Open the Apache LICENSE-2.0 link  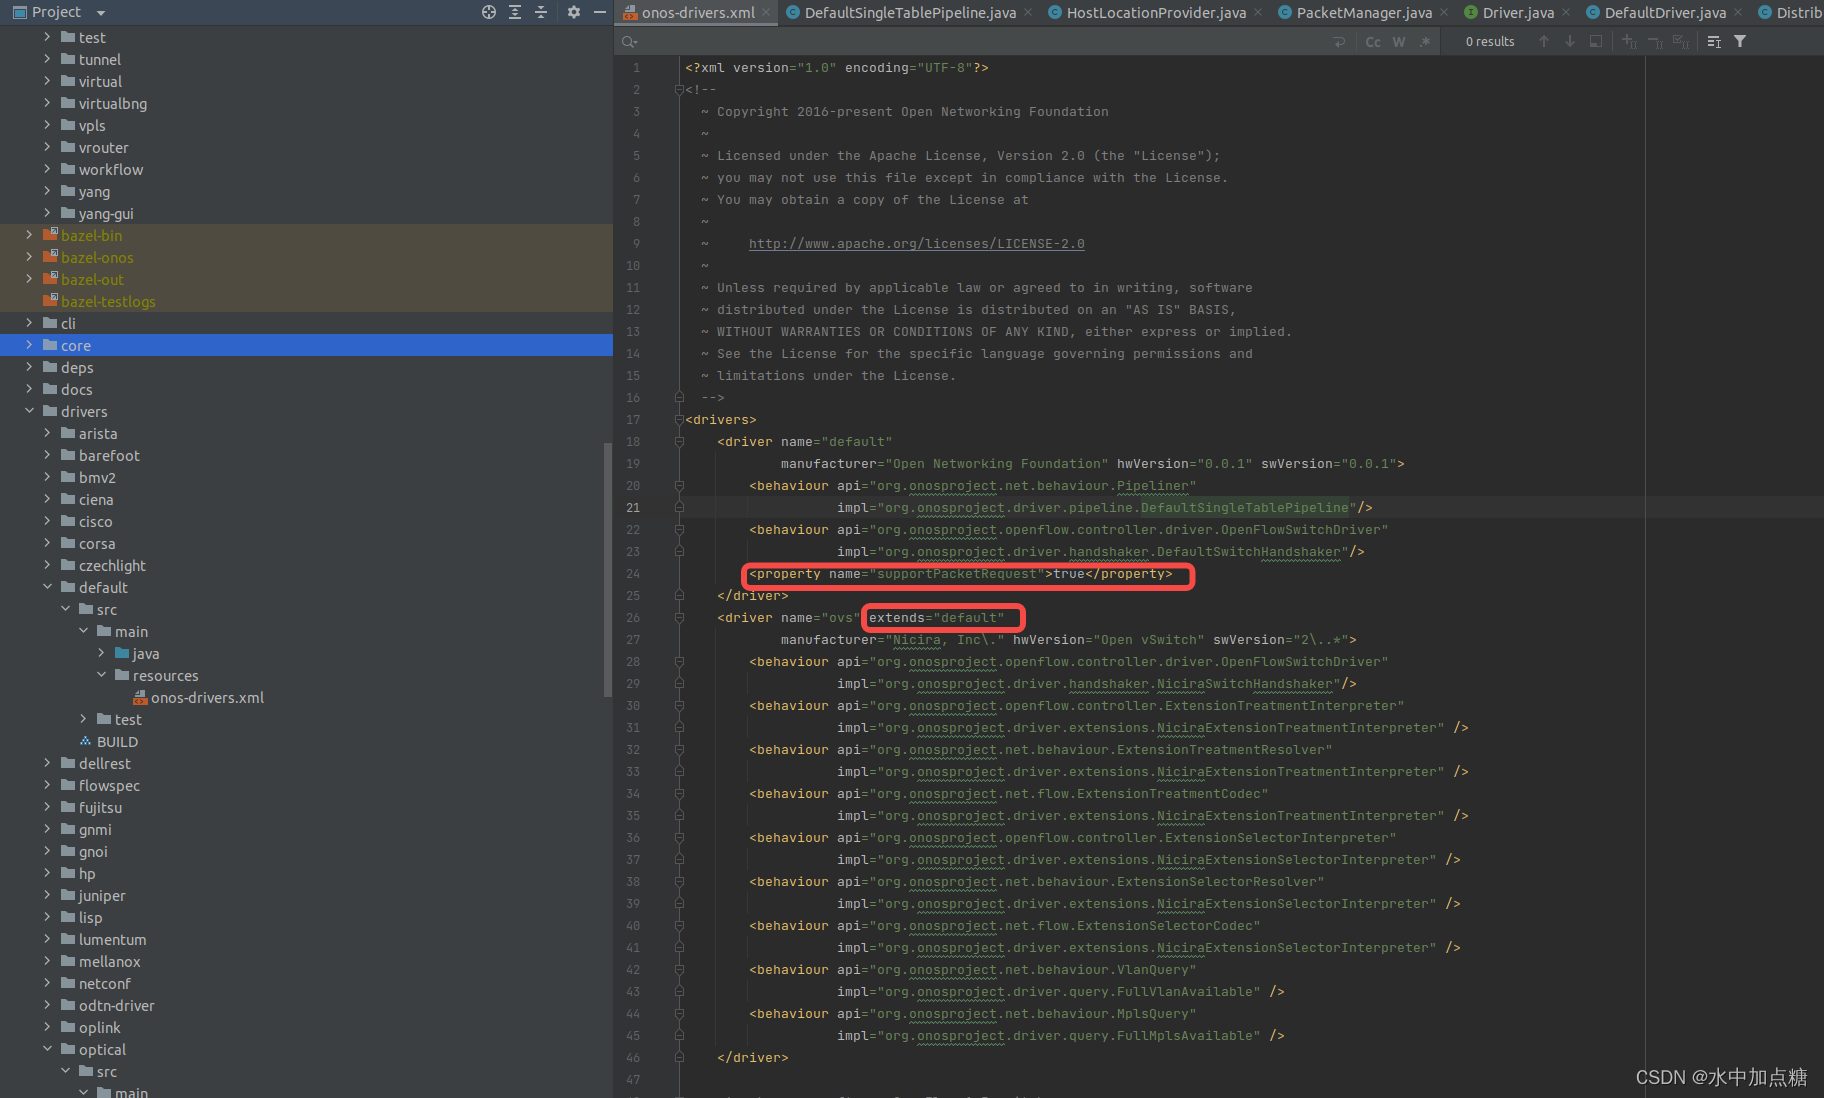pyautogui.click(x=916, y=244)
